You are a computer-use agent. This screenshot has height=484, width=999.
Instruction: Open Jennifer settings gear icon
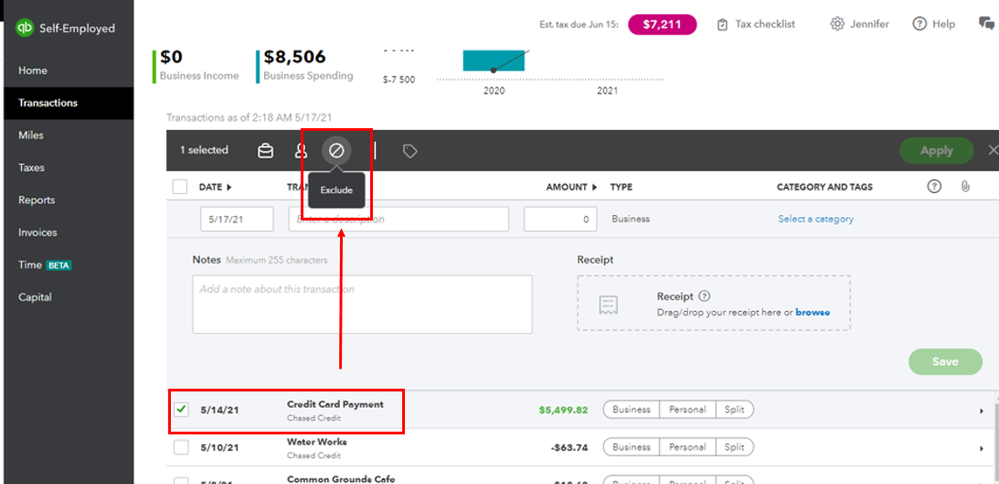[837, 24]
